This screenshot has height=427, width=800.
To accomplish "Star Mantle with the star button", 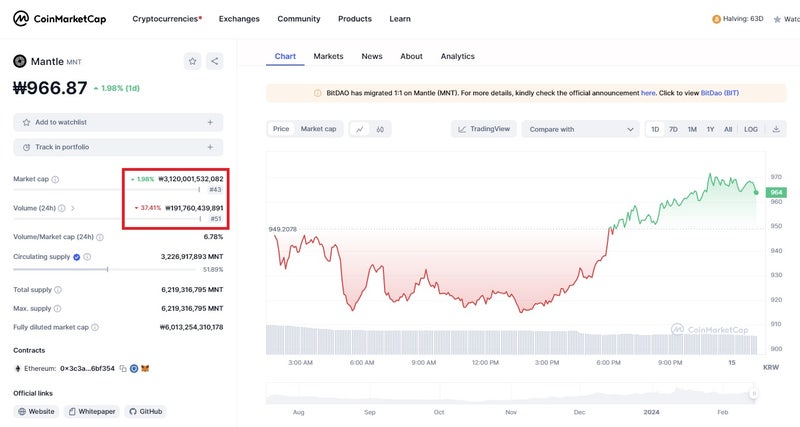I will point(192,61).
